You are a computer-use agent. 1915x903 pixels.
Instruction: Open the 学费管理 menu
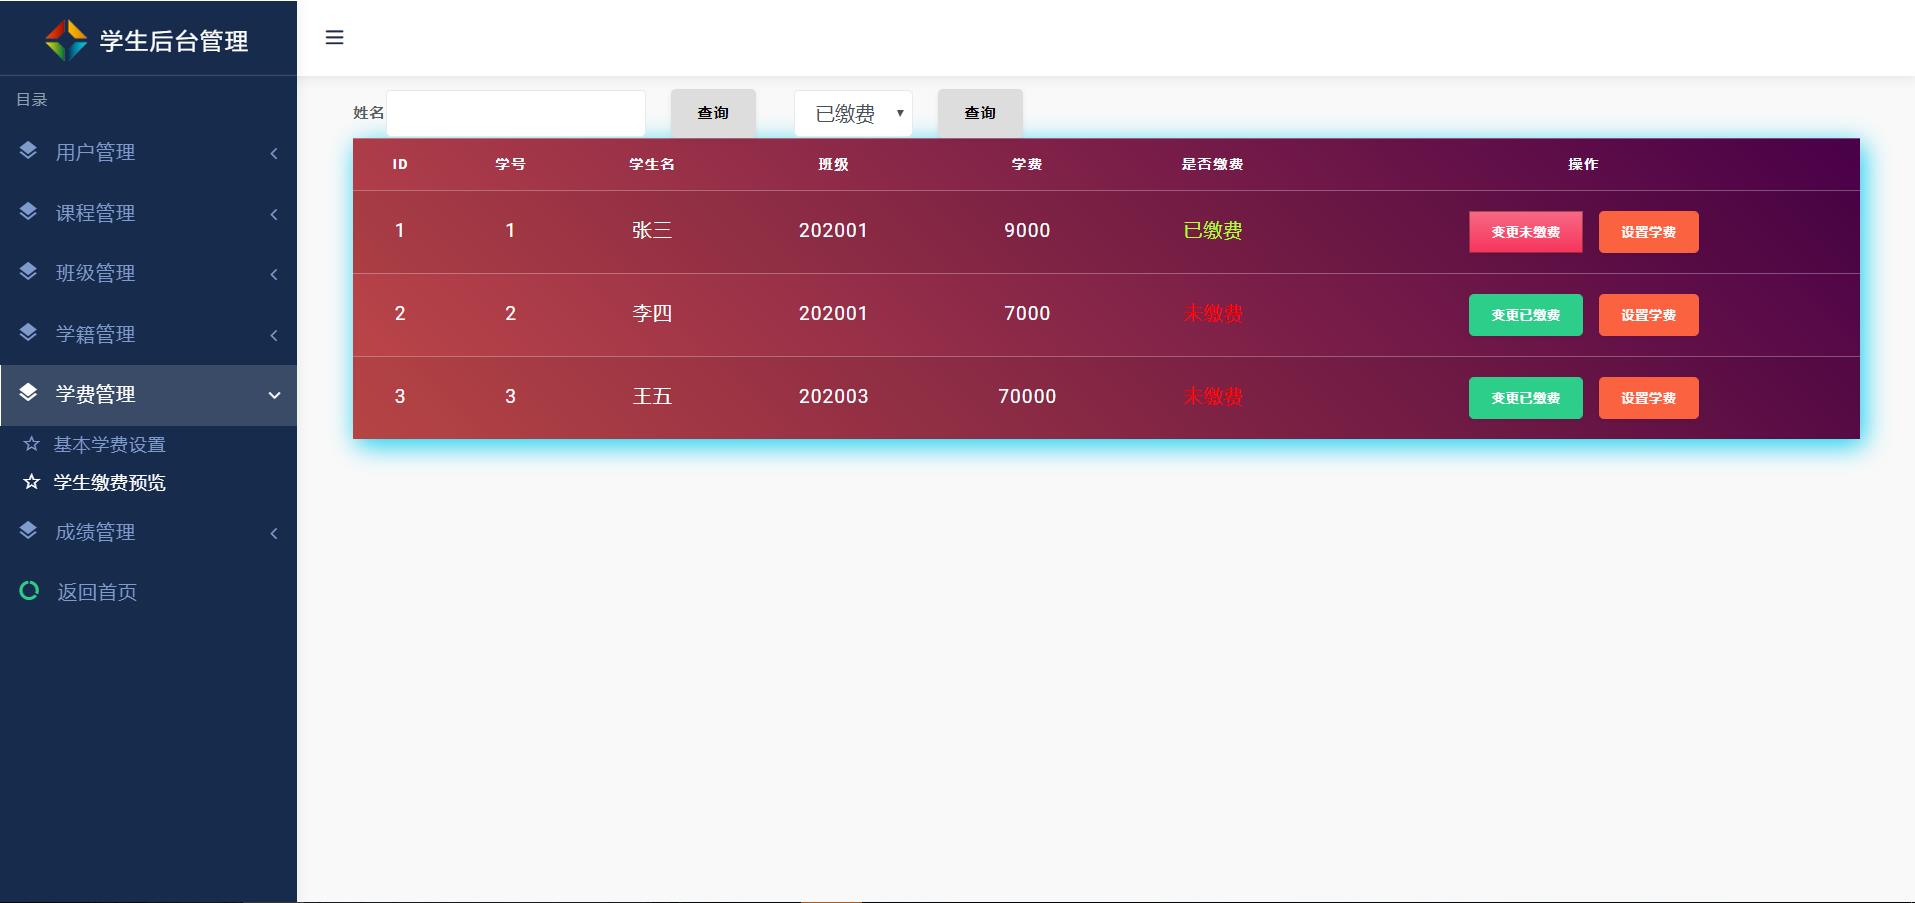point(148,395)
